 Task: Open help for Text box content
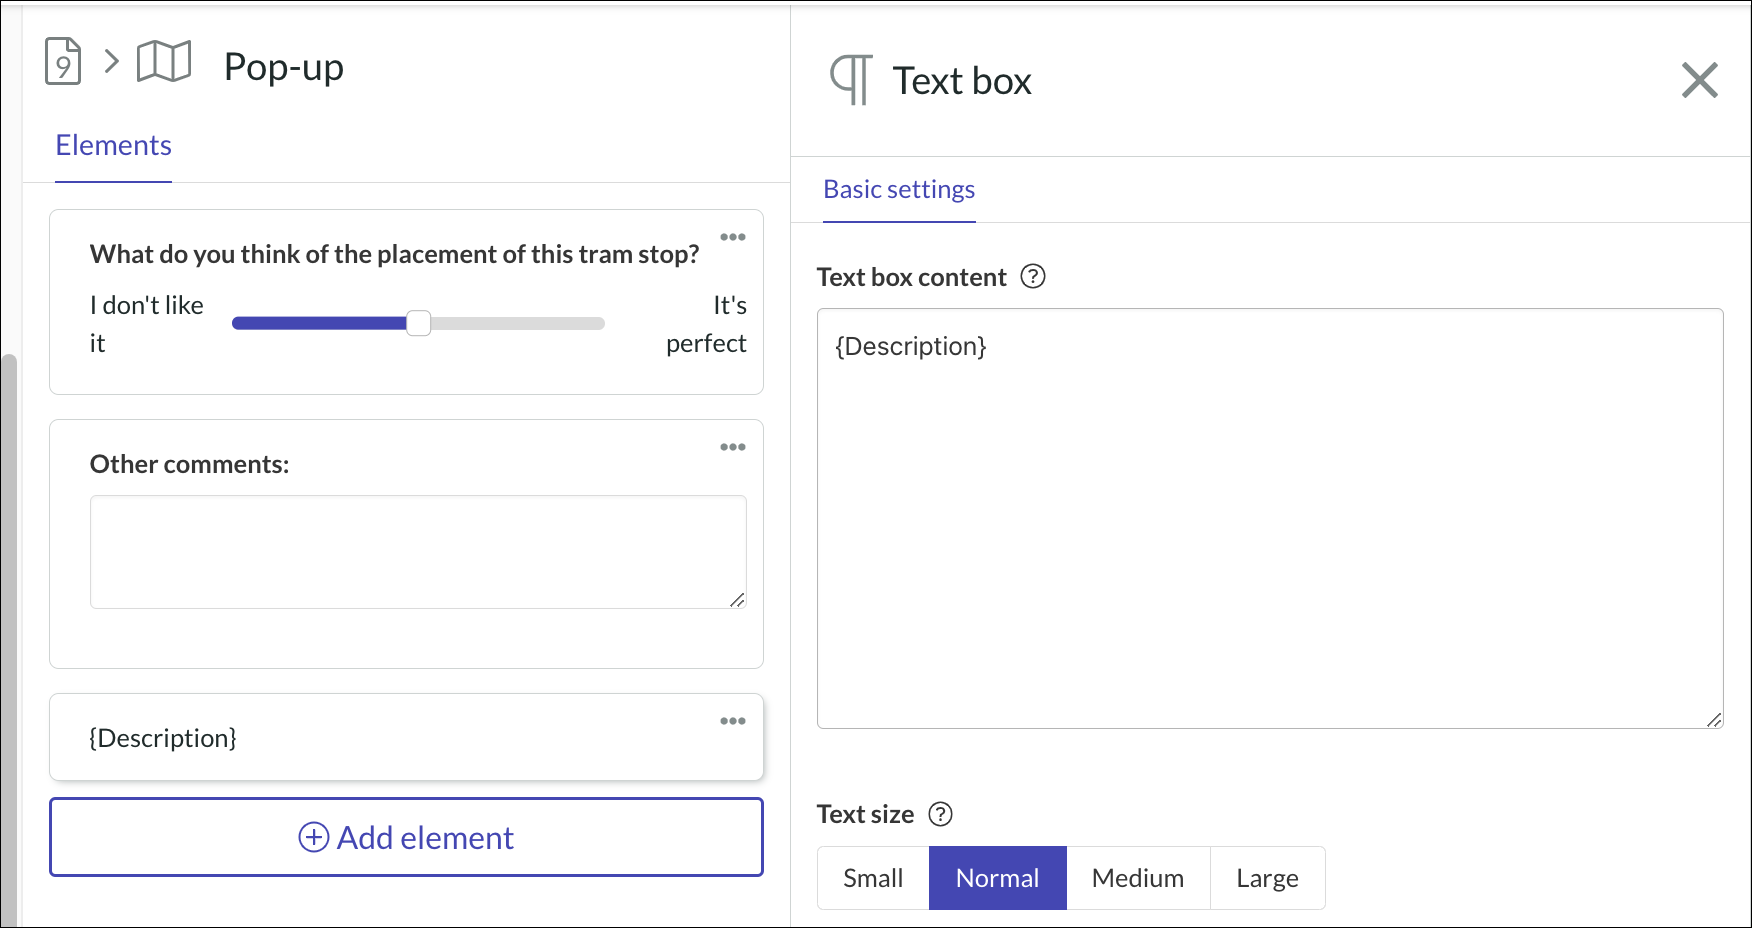pos(1035,276)
